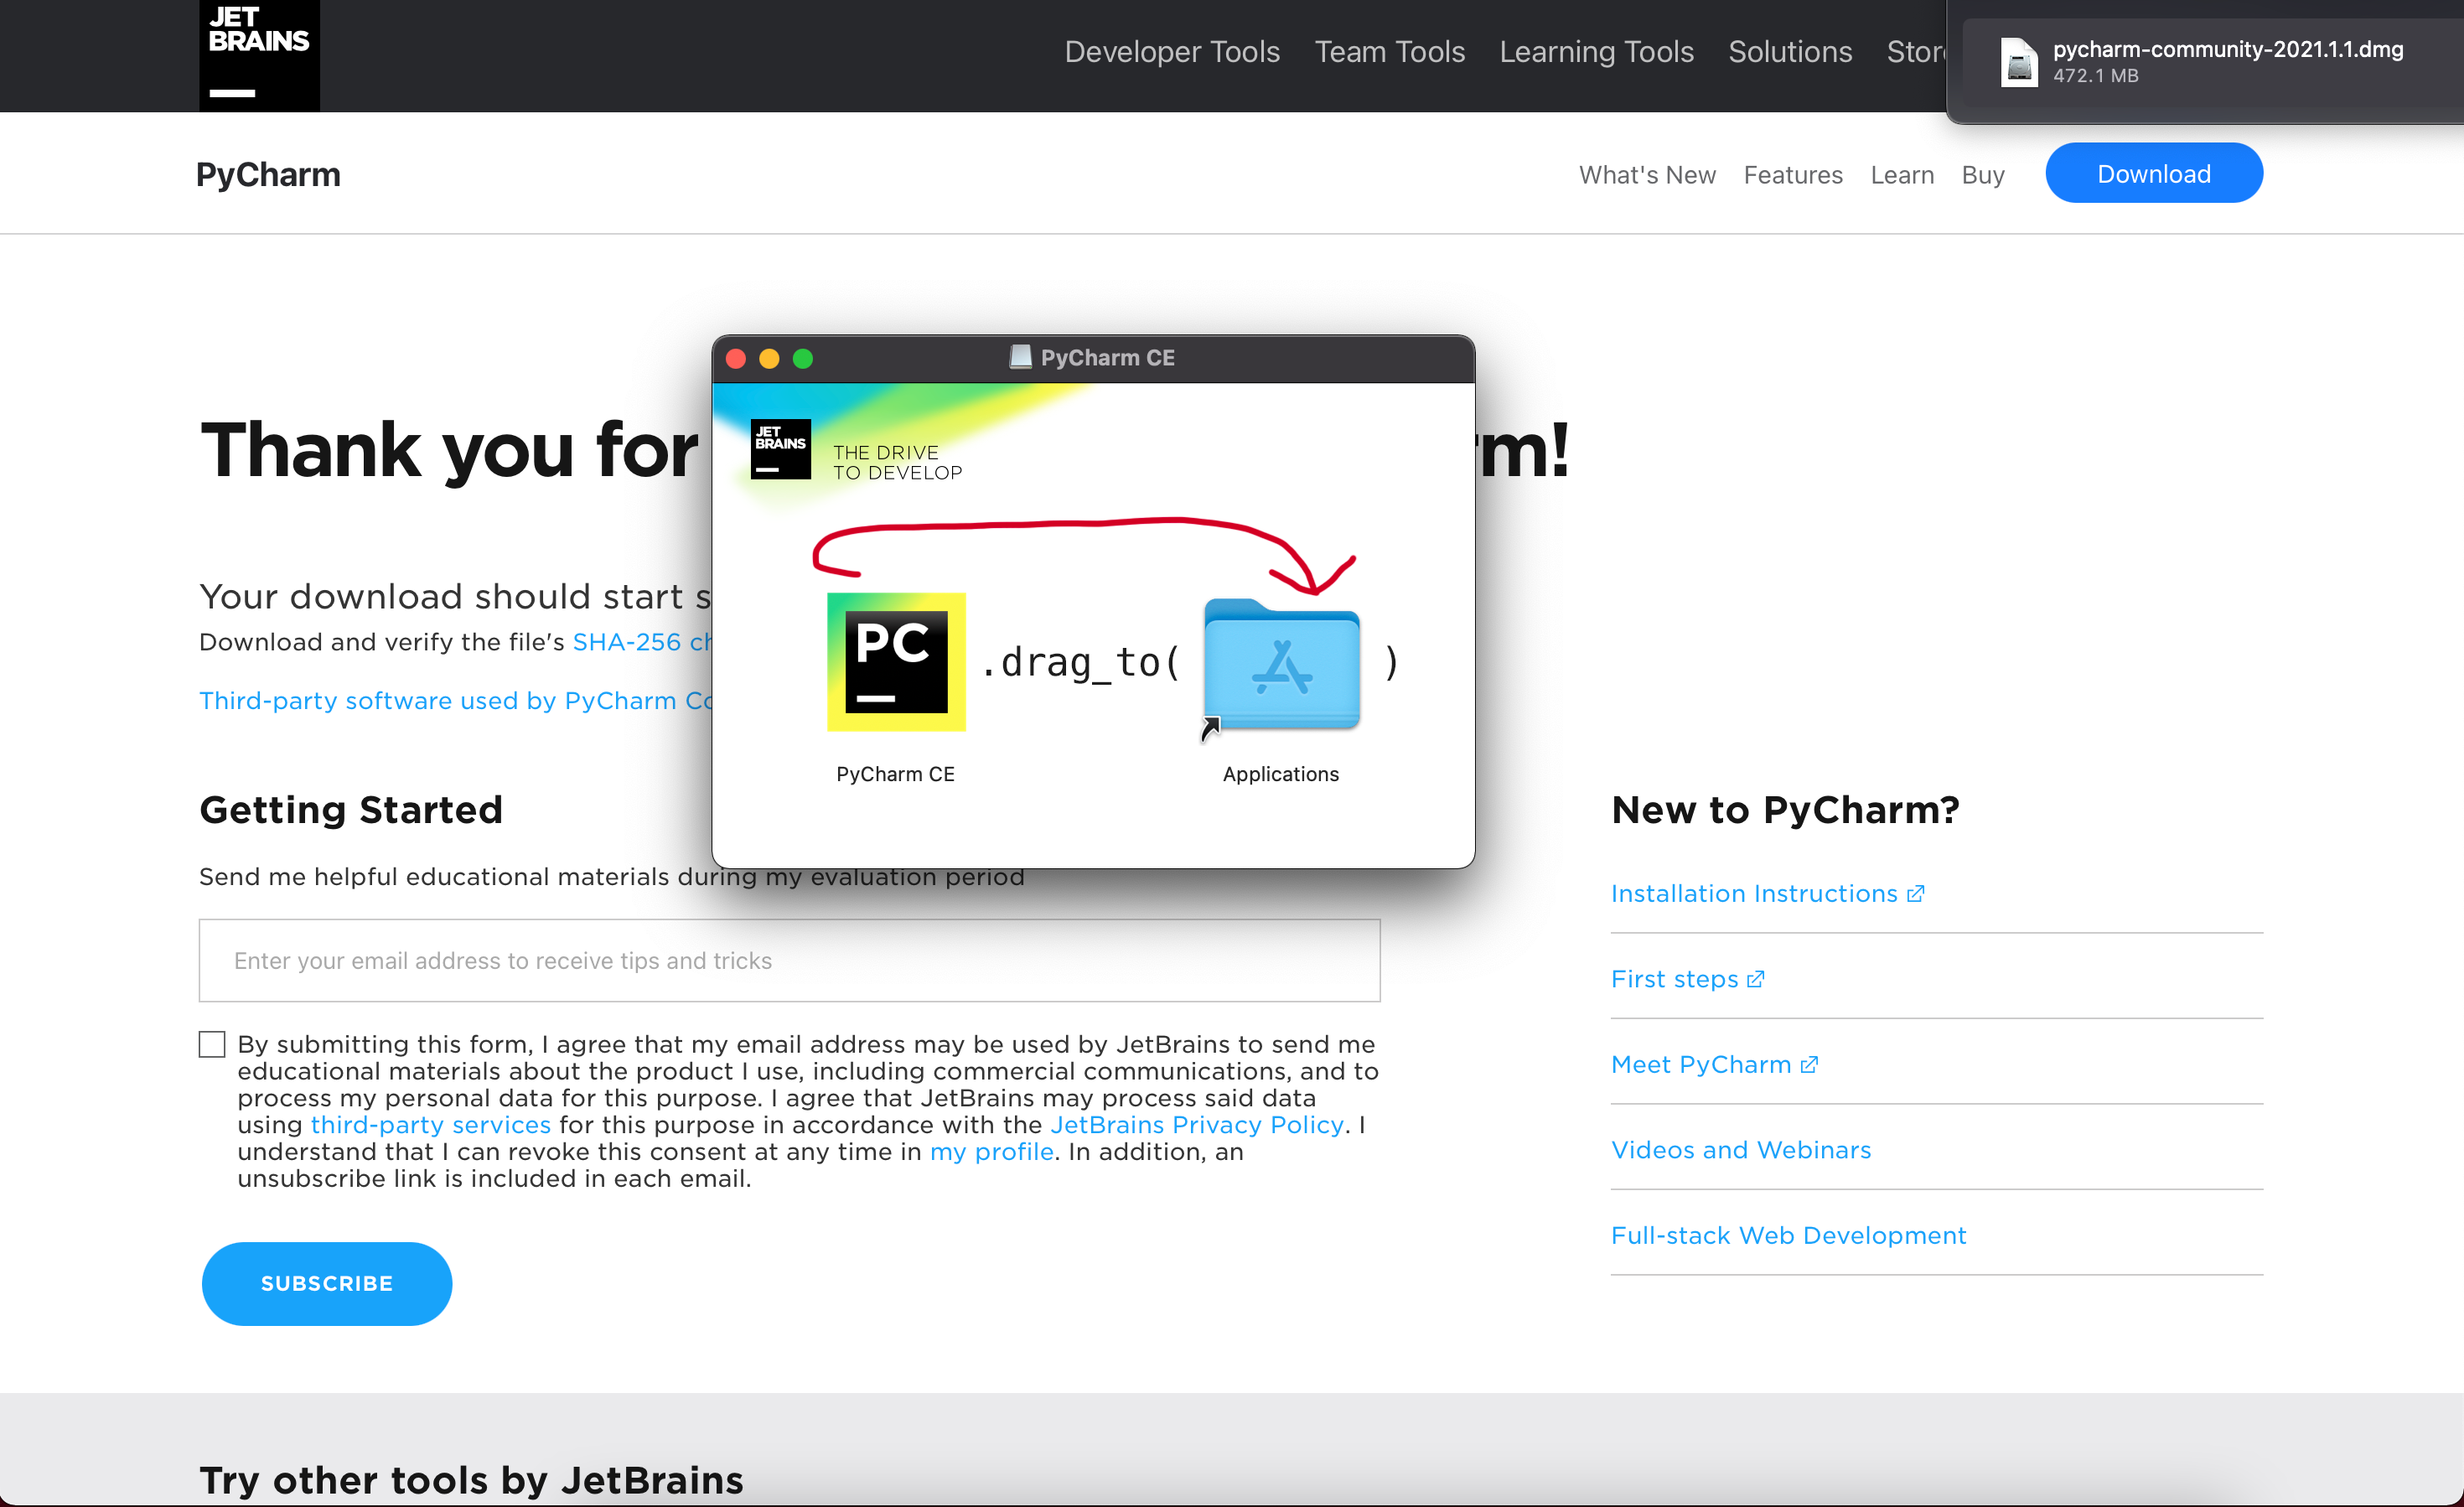Go to What's New page
The height and width of the screenshot is (1507, 2464).
pyautogui.click(x=1647, y=175)
